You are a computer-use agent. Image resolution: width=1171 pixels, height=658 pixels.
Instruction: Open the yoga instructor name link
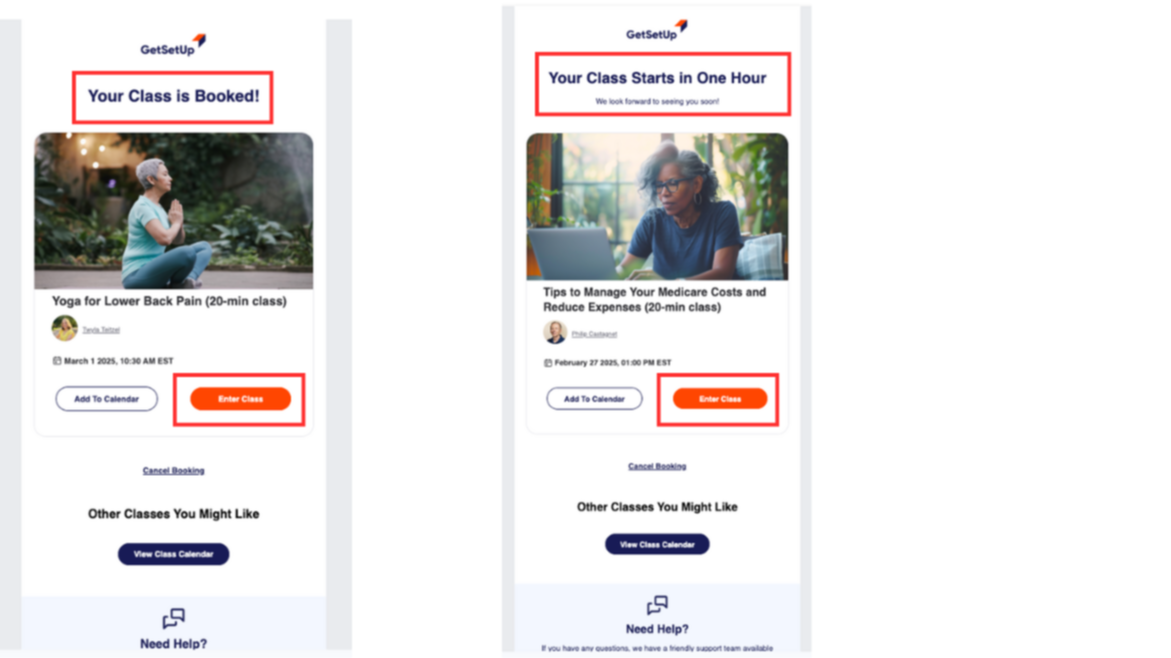pos(101,329)
